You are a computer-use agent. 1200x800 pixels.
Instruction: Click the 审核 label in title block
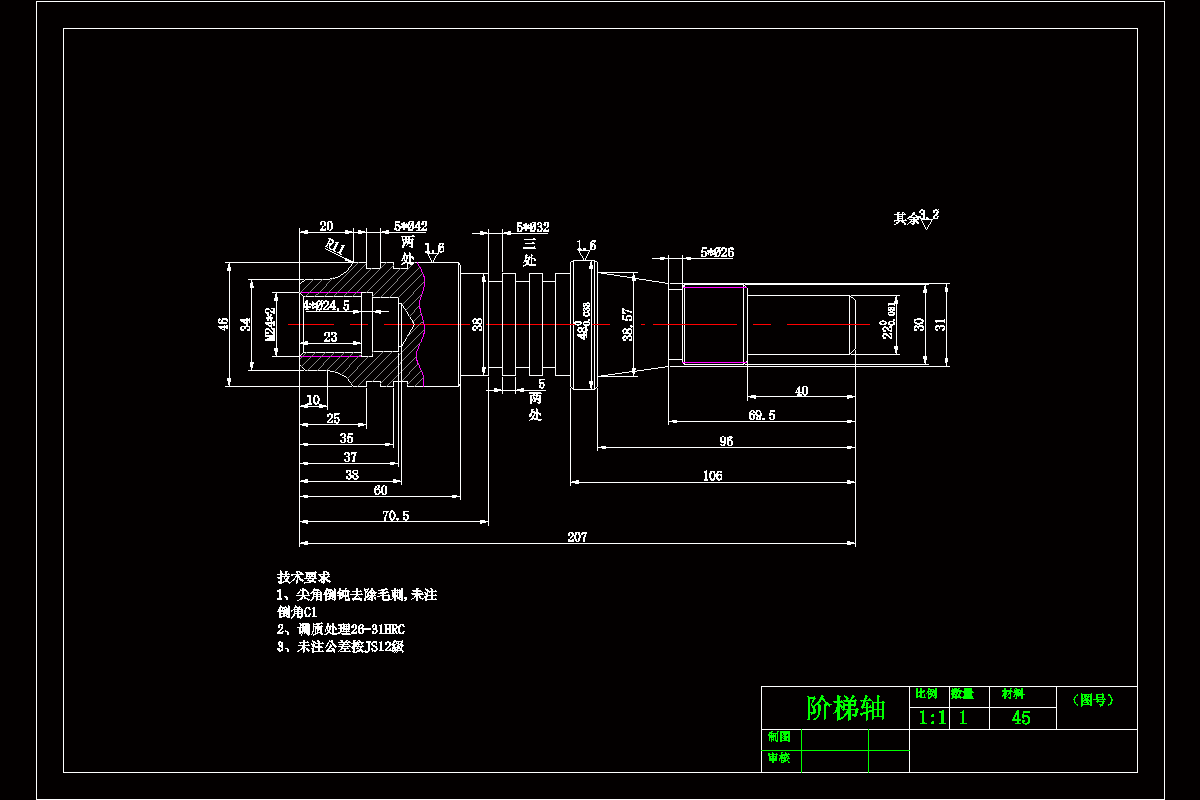tap(778, 758)
